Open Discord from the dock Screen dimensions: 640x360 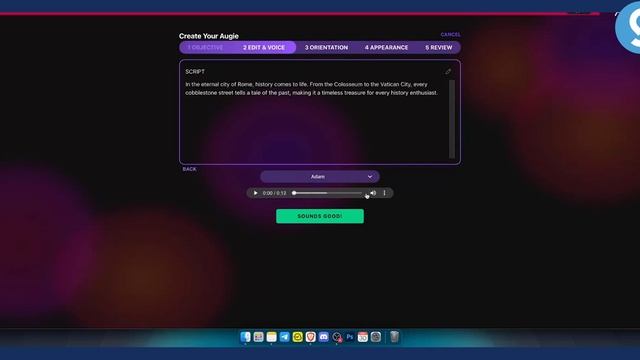[324, 337]
